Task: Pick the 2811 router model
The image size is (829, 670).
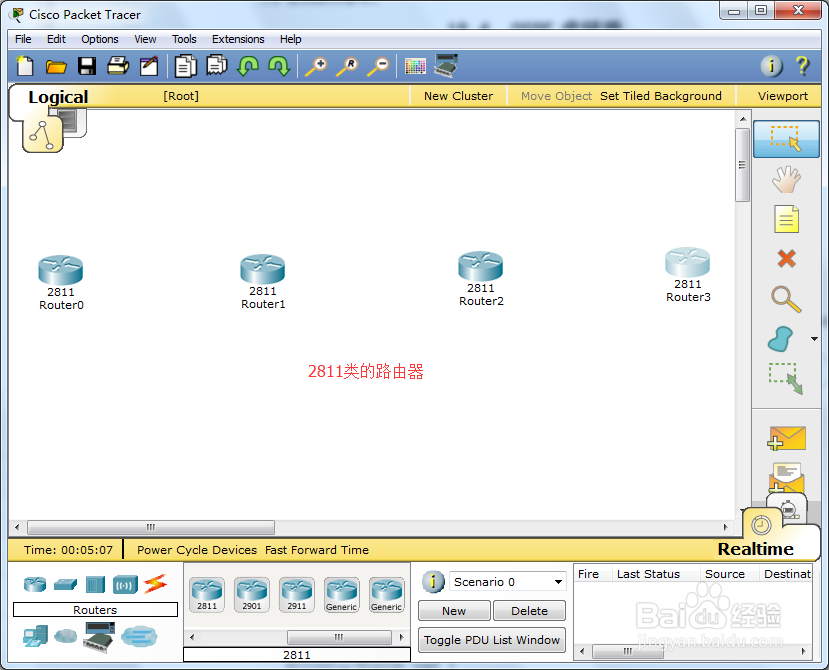Action: pyautogui.click(x=207, y=595)
